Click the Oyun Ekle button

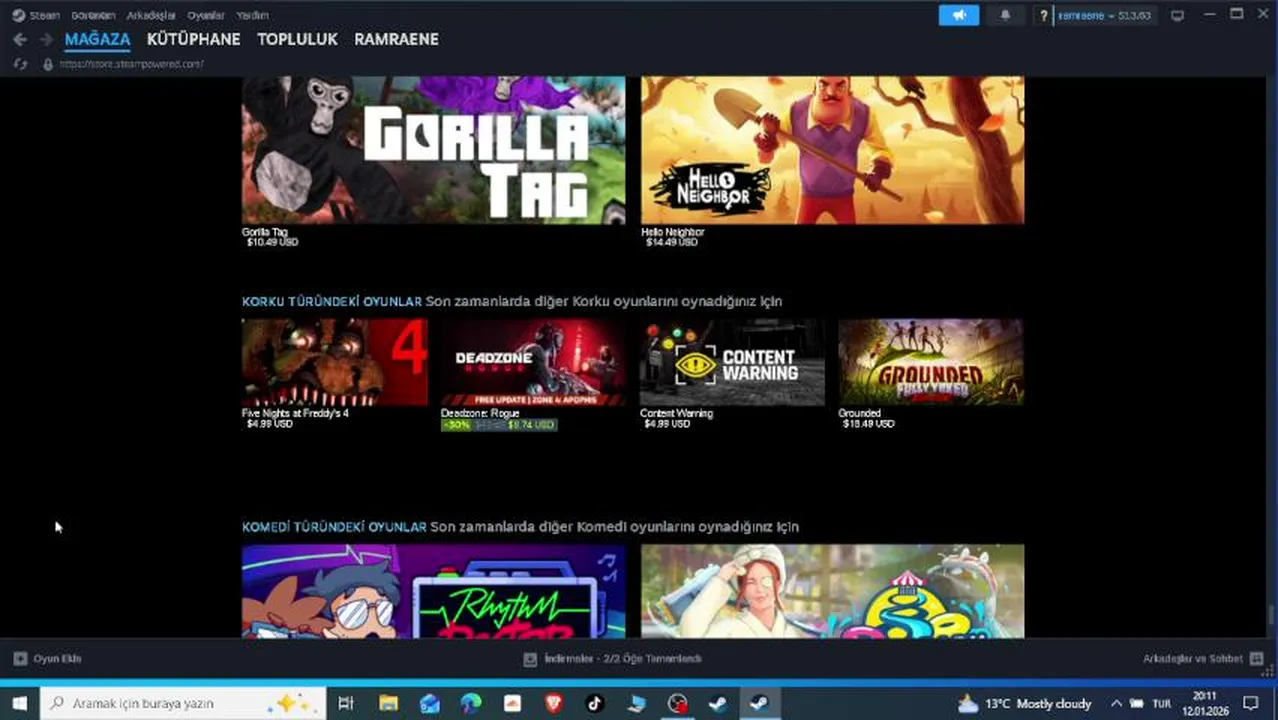click(x=47, y=659)
